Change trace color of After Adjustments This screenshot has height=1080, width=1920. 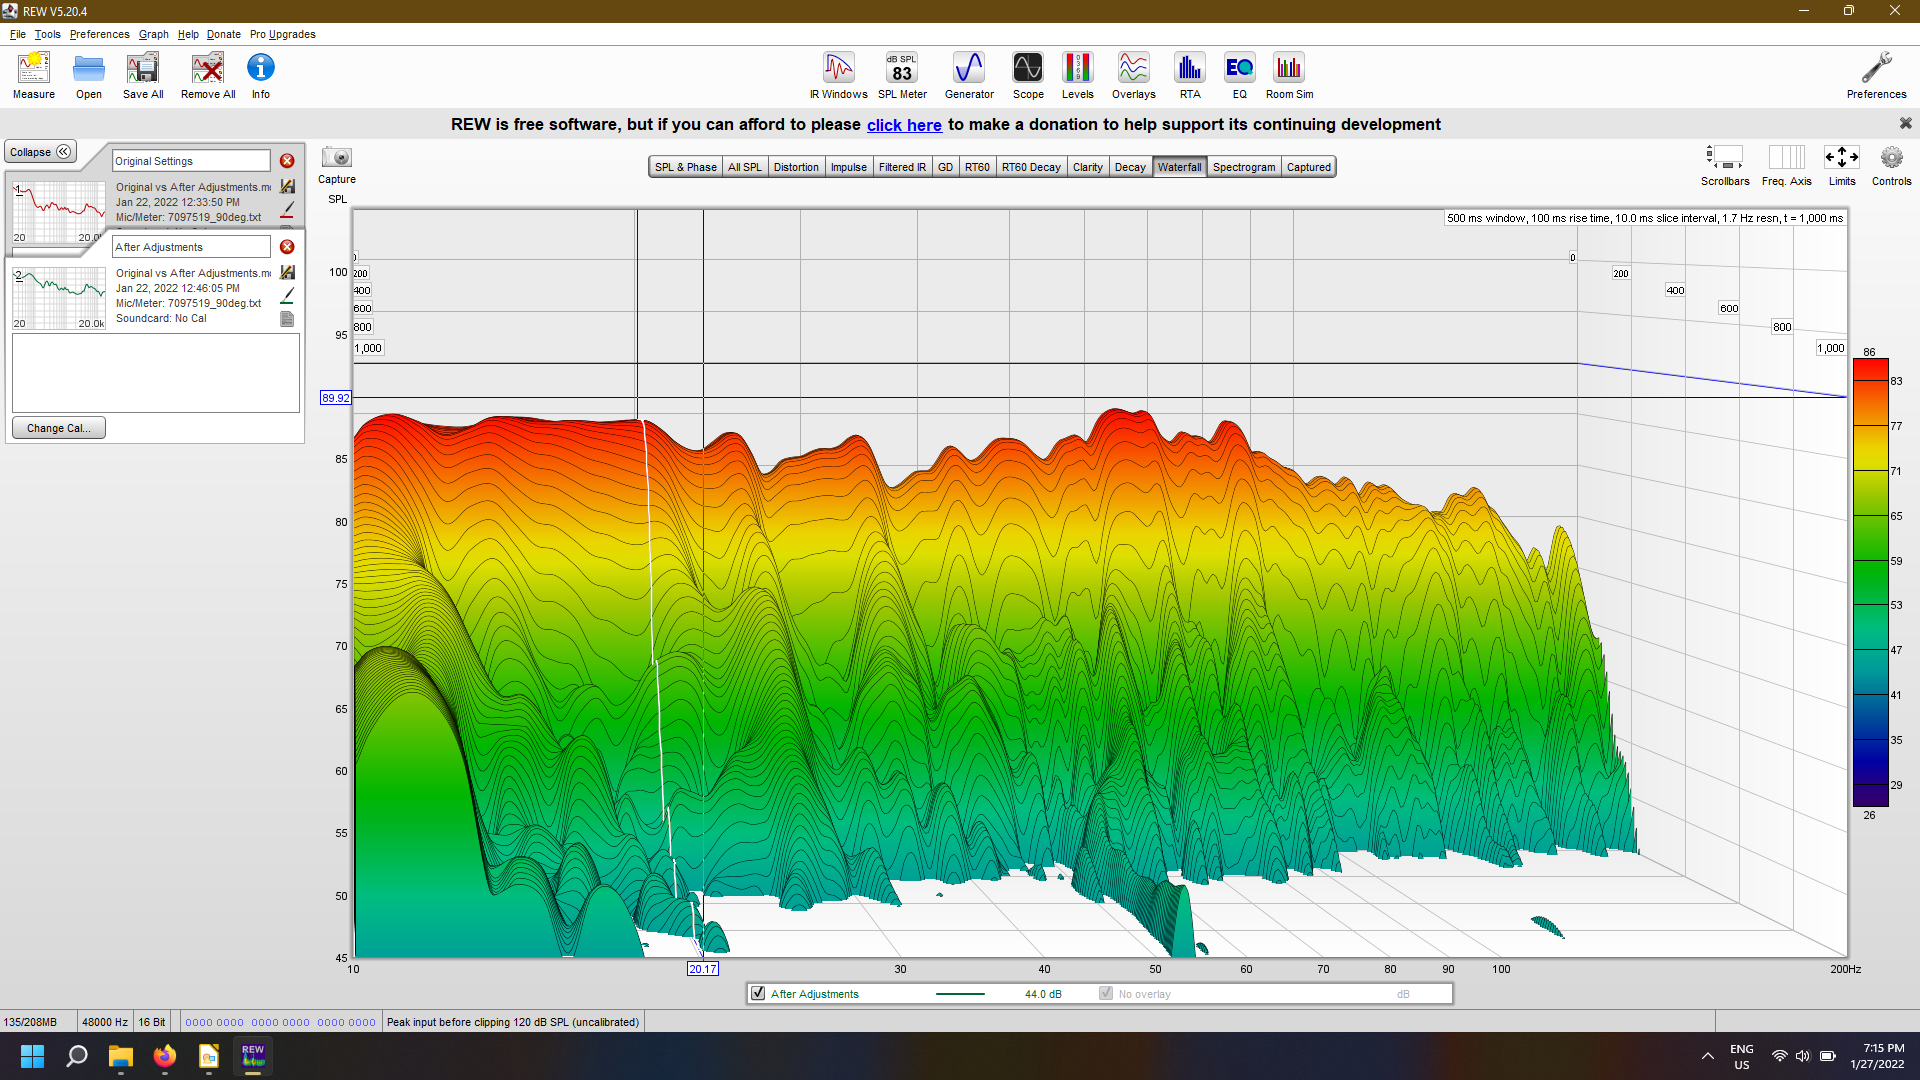(x=288, y=296)
